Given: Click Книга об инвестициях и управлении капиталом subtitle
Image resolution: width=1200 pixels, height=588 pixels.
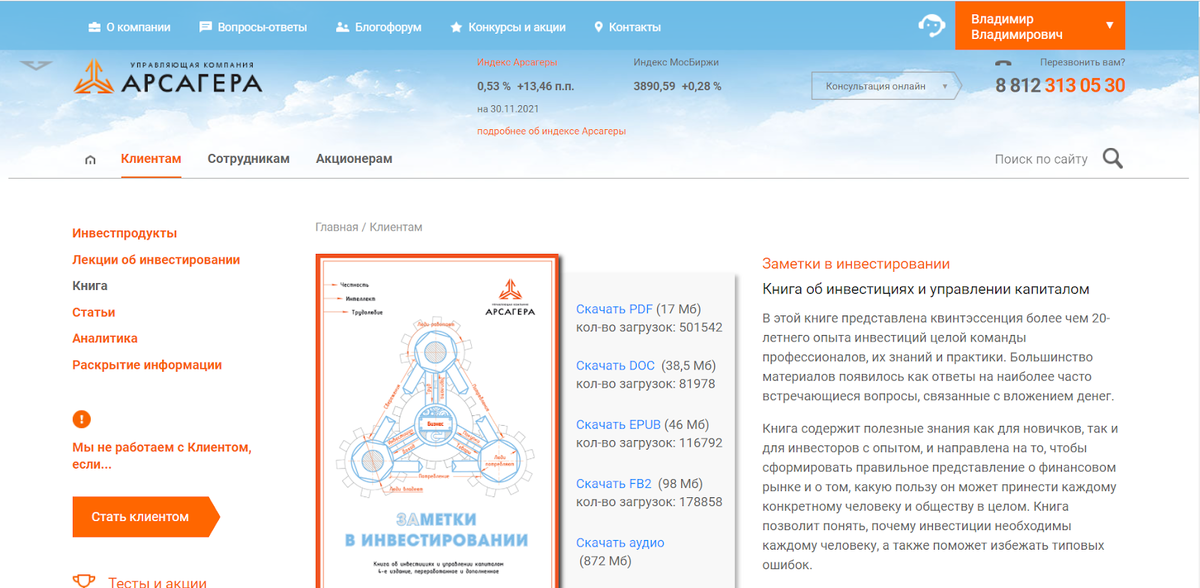Looking at the screenshot, I should point(926,289).
